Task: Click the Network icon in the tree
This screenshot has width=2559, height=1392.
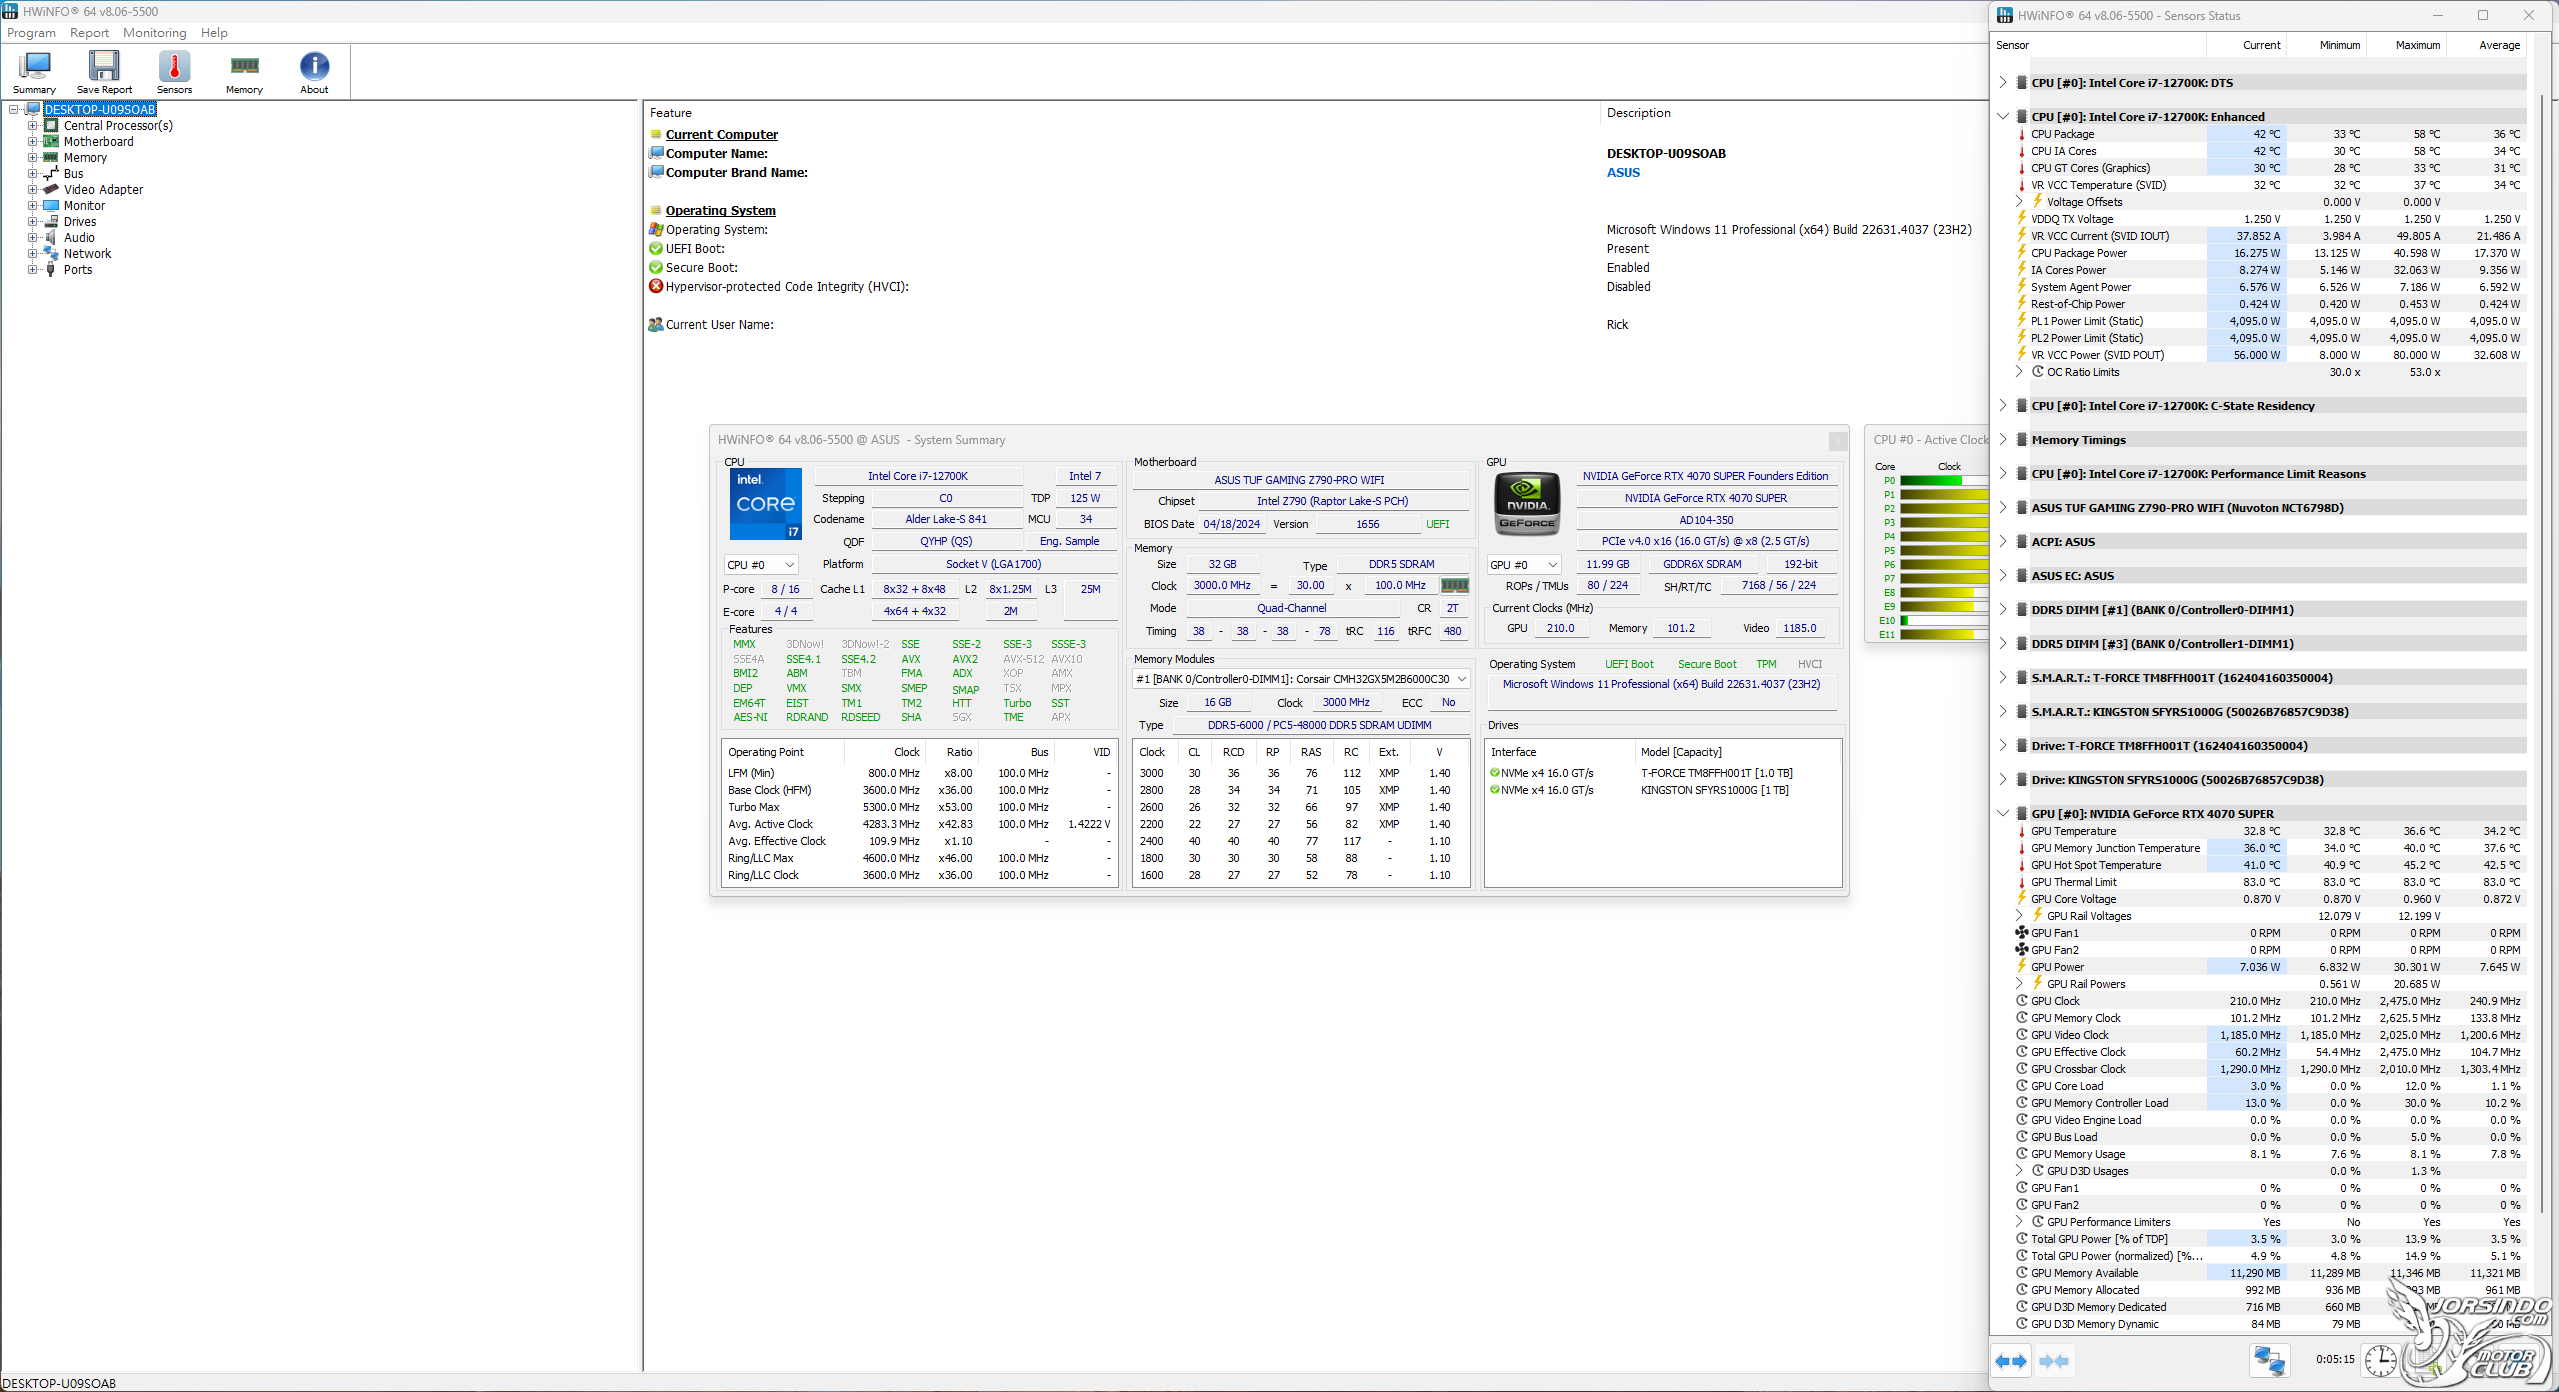Action: pyautogui.click(x=51, y=254)
